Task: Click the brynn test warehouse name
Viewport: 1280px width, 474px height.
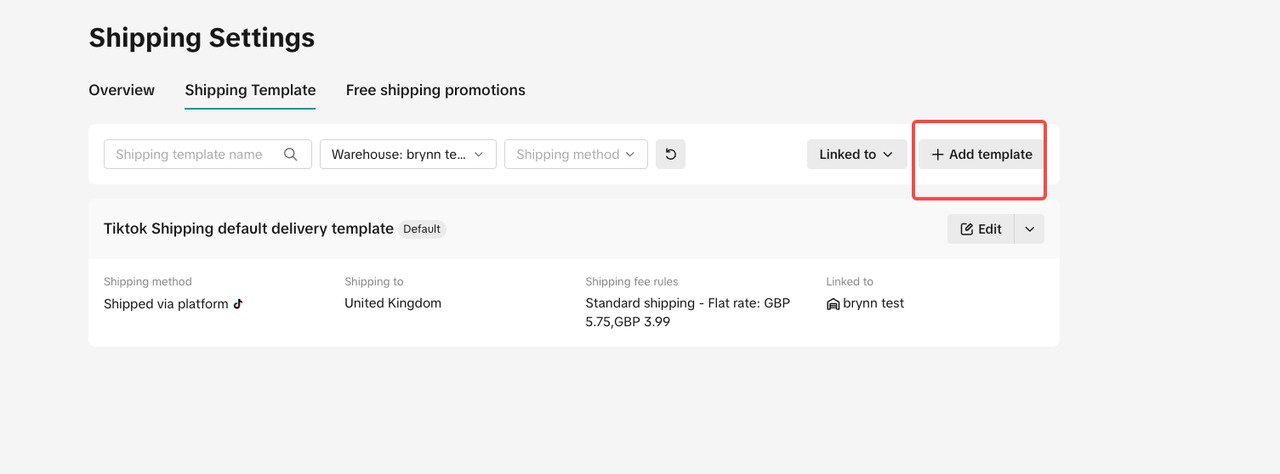Action: 873,303
